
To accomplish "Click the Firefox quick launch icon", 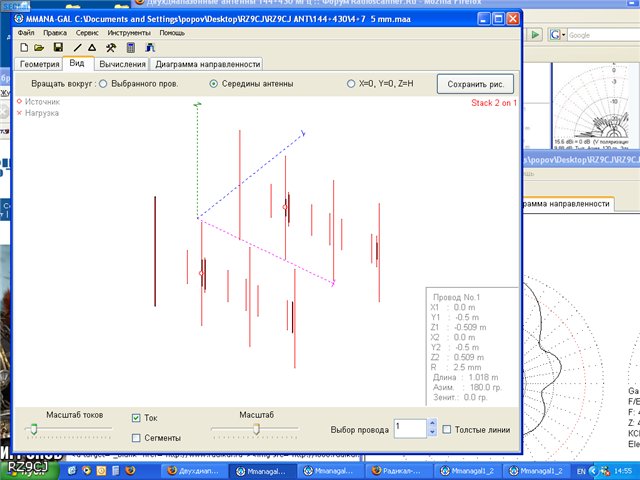I will [130, 470].
